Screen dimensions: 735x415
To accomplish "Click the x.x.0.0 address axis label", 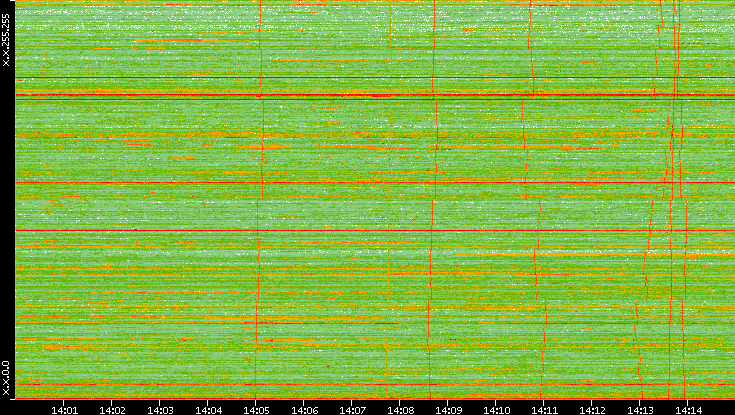I will (x=6, y=378).
